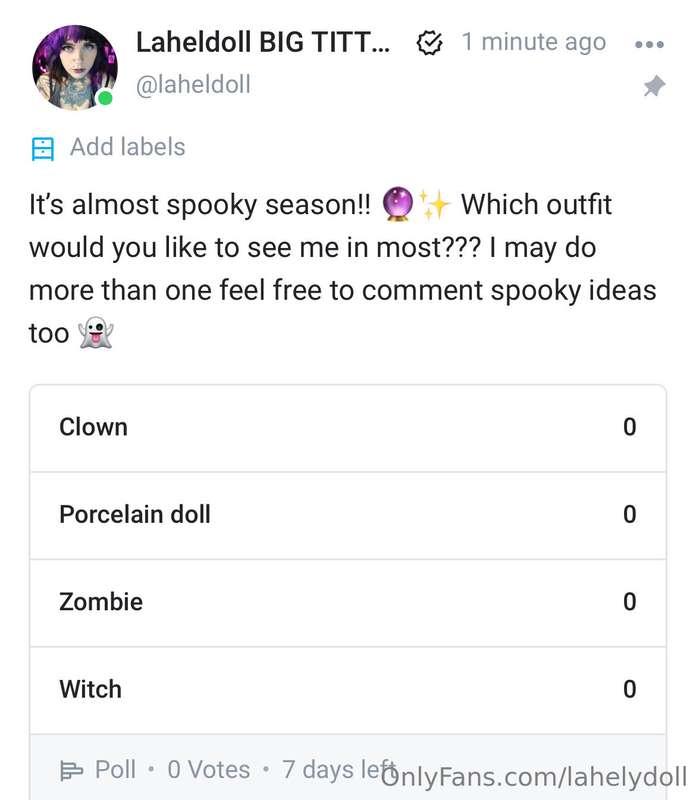Click the poll icon in the footer
Image resolution: width=696 pixels, height=800 pixels.
coord(72,770)
